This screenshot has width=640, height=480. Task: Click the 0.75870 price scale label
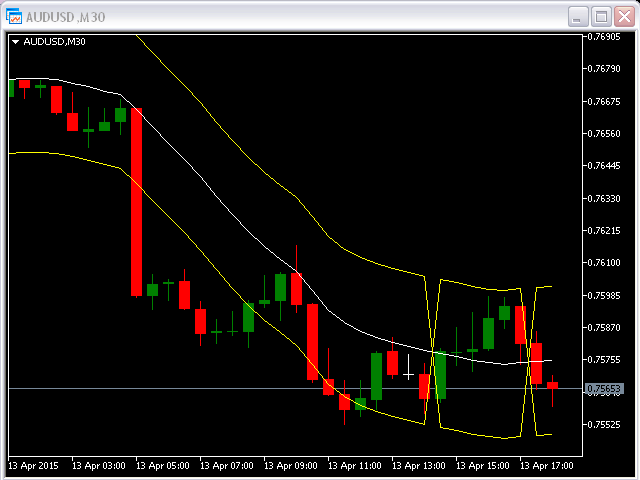[x=604, y=327]
